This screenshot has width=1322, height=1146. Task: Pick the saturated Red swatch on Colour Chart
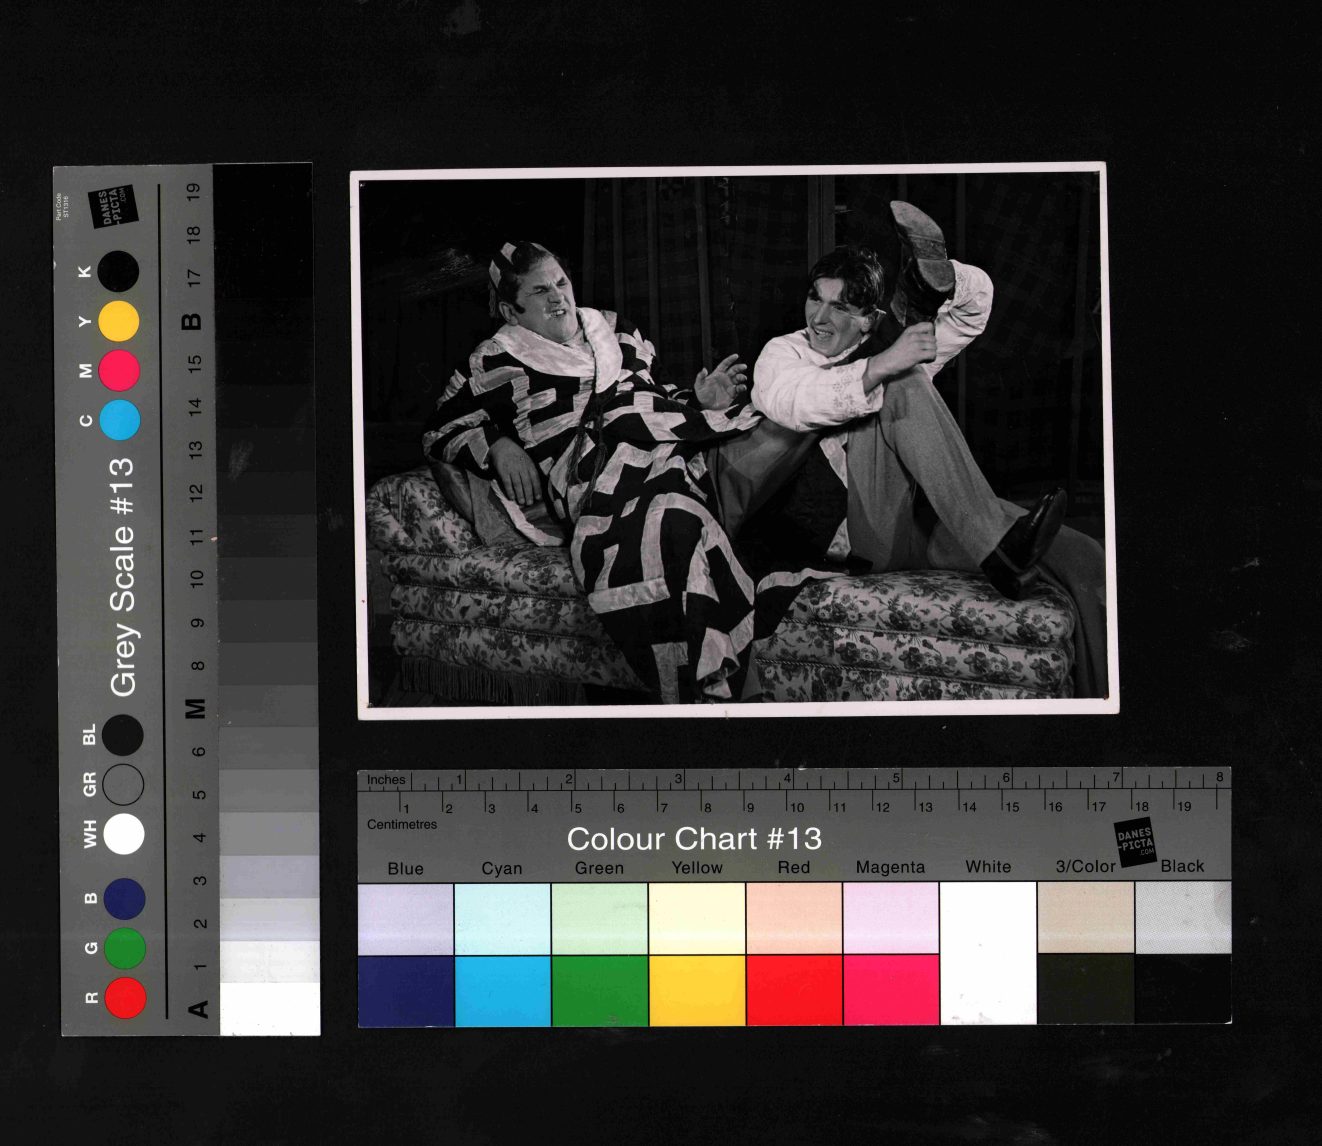coord(794,990)
